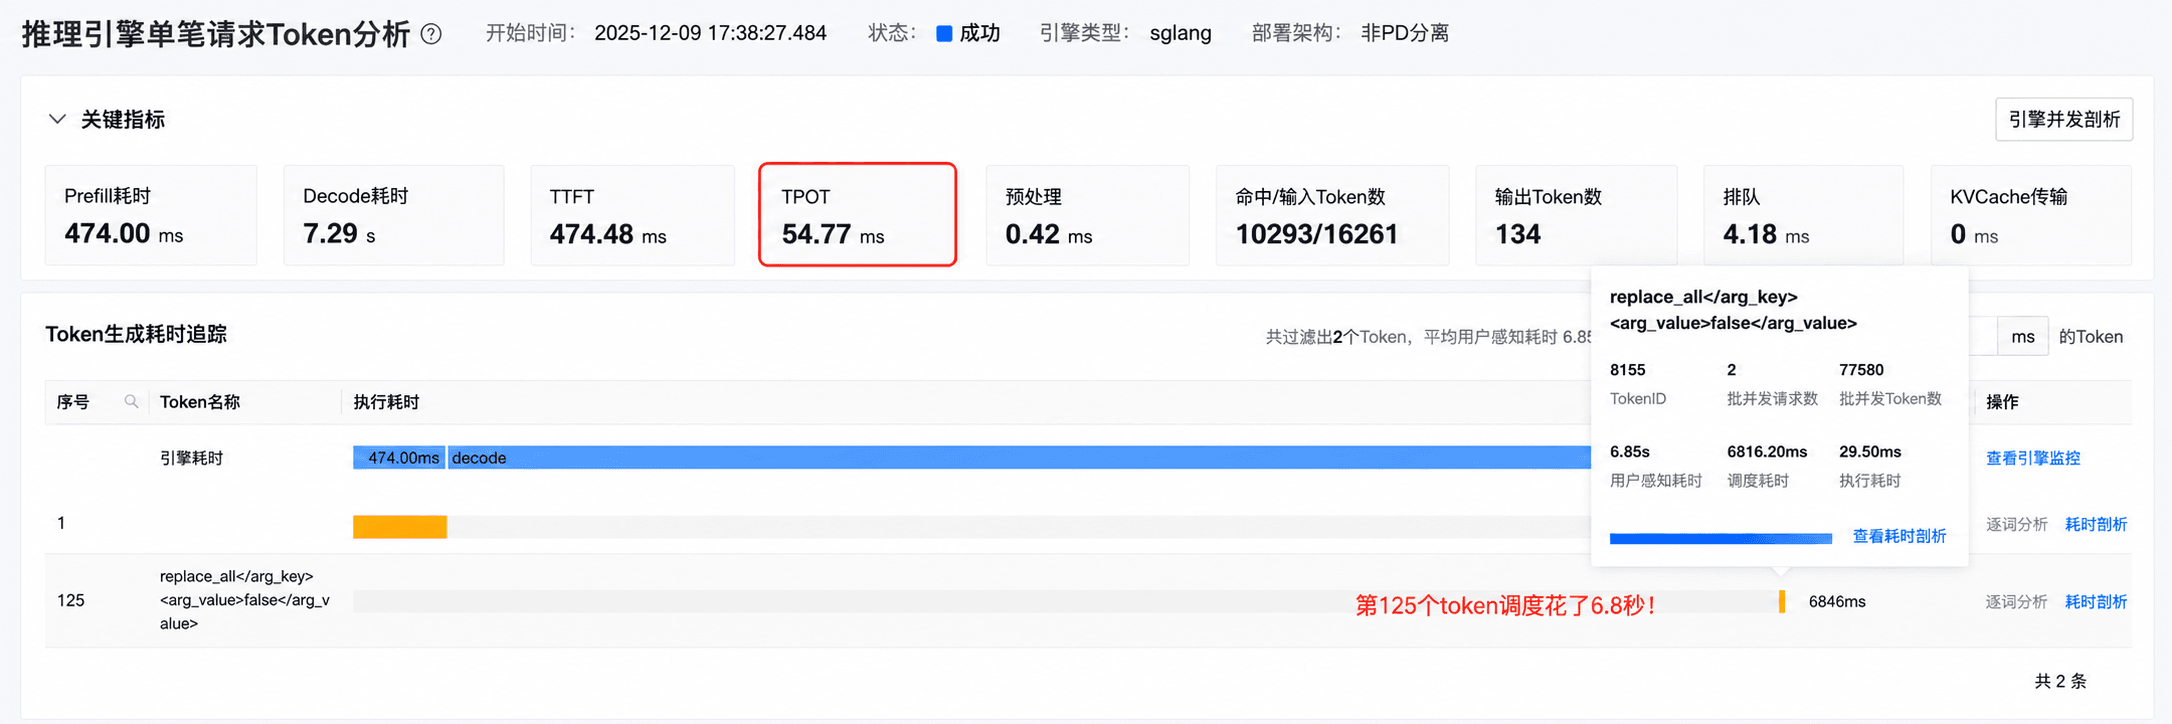Viewport: 2172px width, 724px height.
Task: Click 耗时剖析 link in row 125
Action: [2096, 601]
